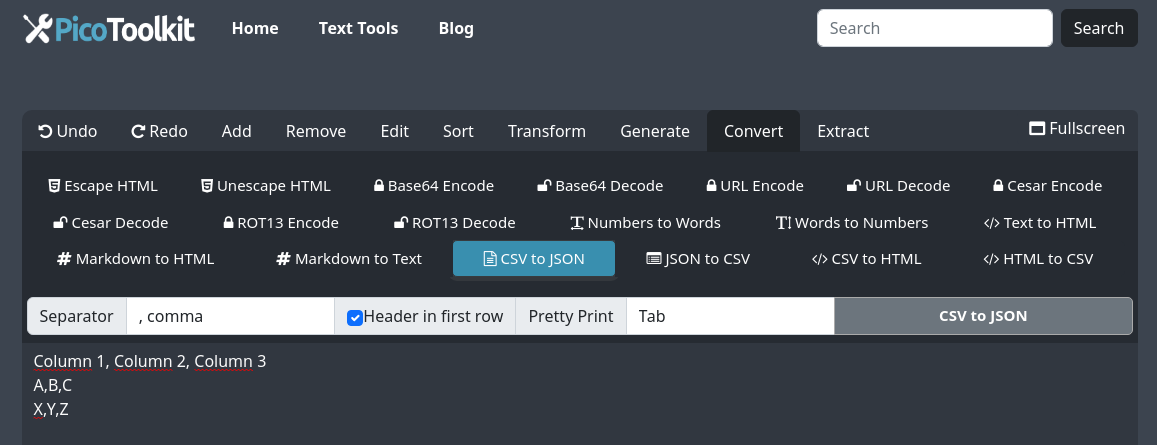1157x445 pixels.
Task: Open the PicoToolkit logo homepage link
Action: [x=109, y=29]
